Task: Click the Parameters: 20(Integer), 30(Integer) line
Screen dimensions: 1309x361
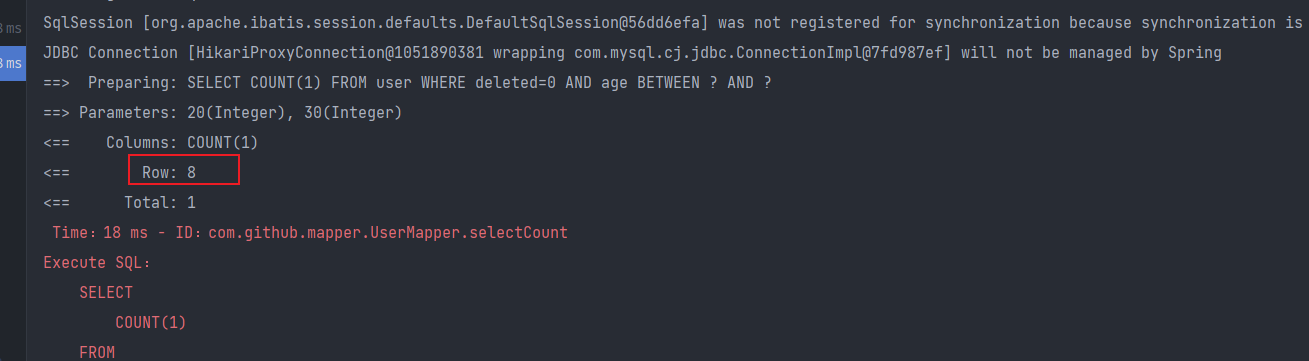Action: click(x=240, y=112)
